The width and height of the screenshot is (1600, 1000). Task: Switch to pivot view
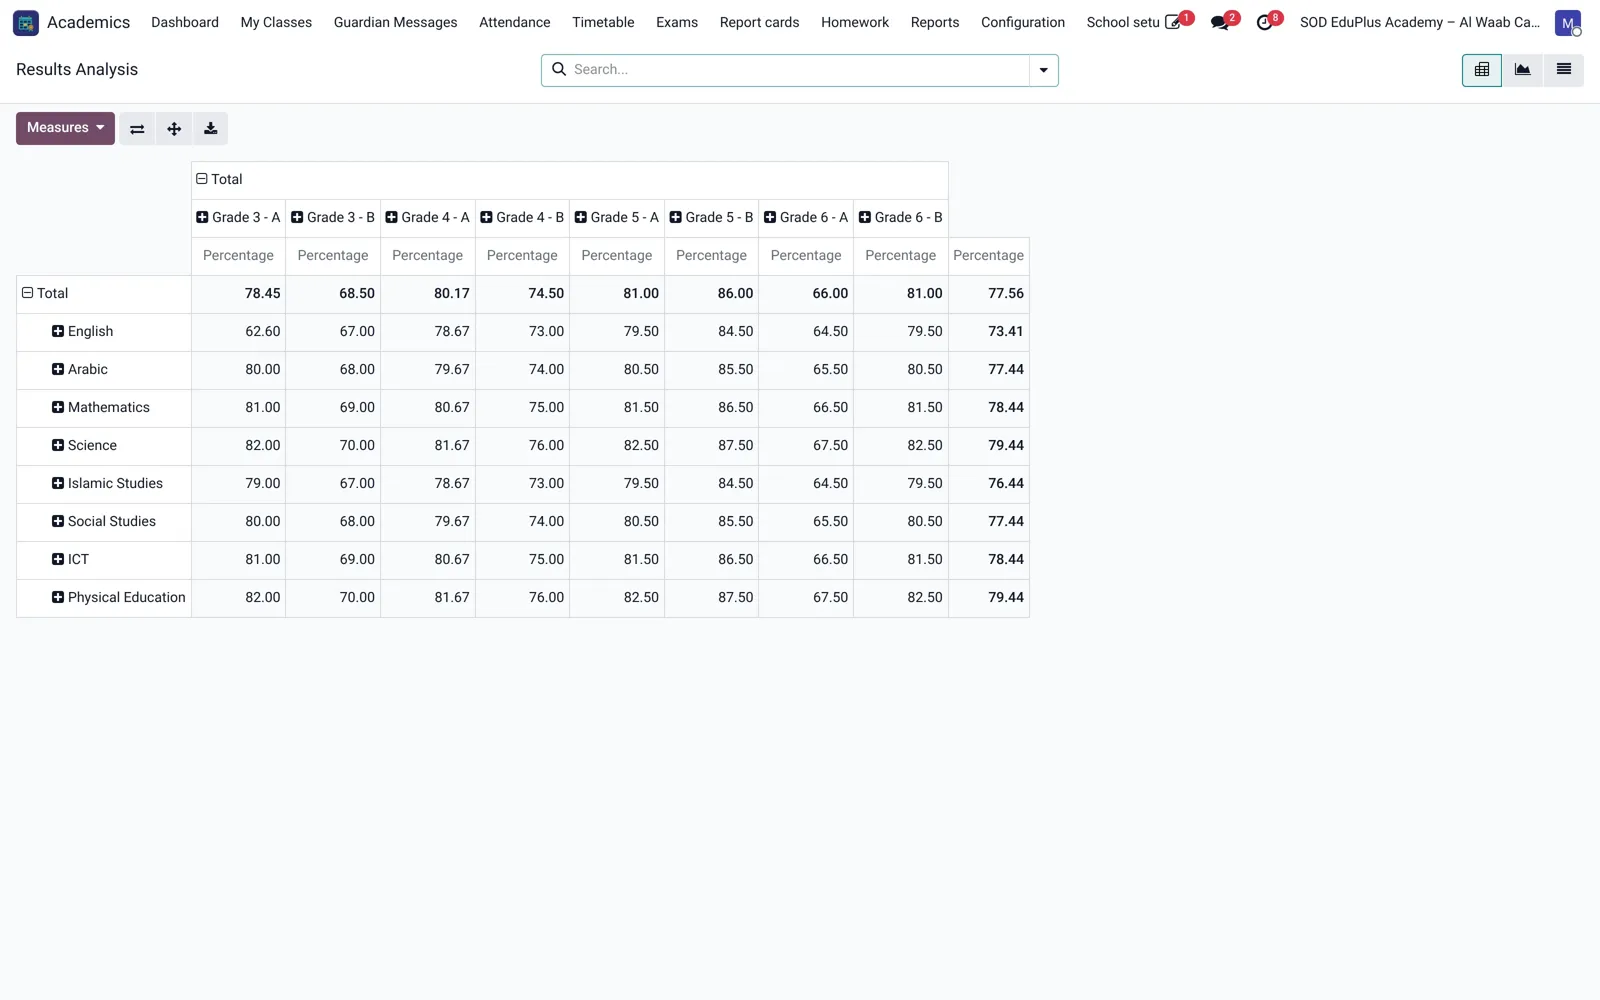[x=1482, y=70]
